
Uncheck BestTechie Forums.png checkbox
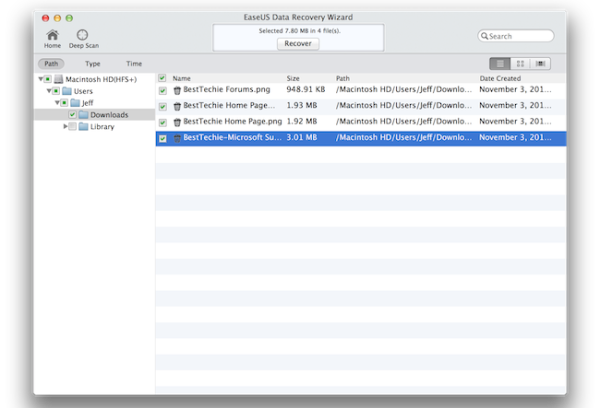163,91
